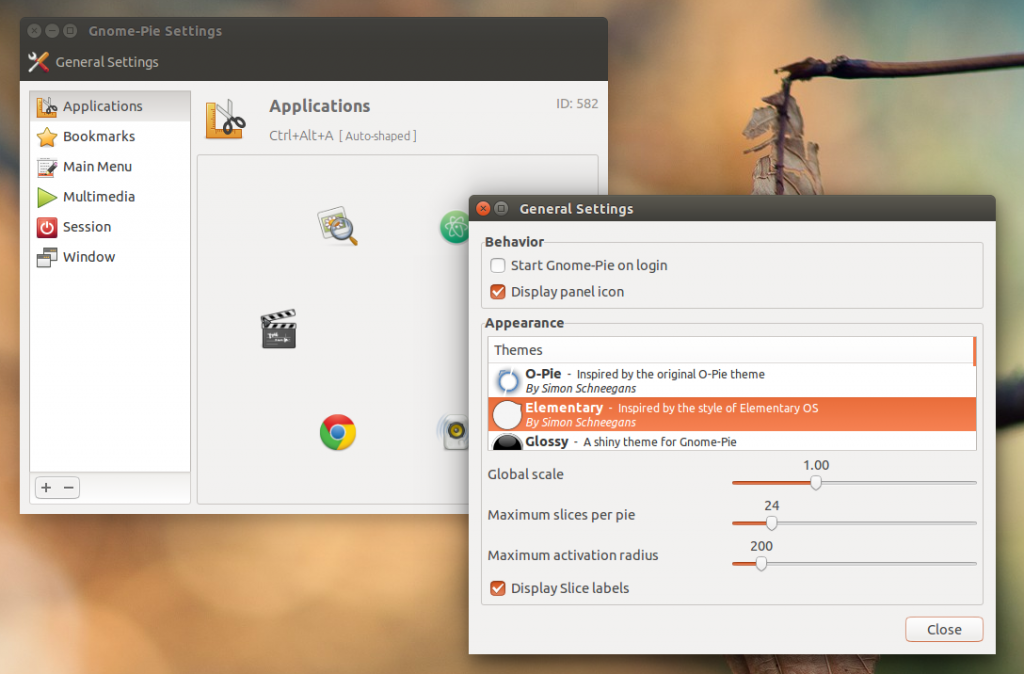The width and height of the screenshot is (1024, 674).
Task: Enable Start Gnome-Pie on login
Action: tap(498, 266)
